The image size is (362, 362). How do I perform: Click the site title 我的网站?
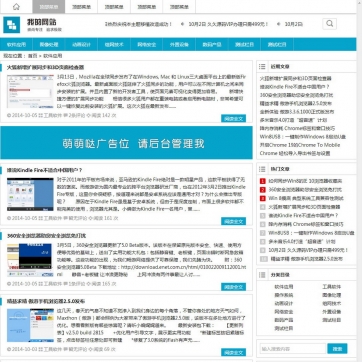point(41,22)
